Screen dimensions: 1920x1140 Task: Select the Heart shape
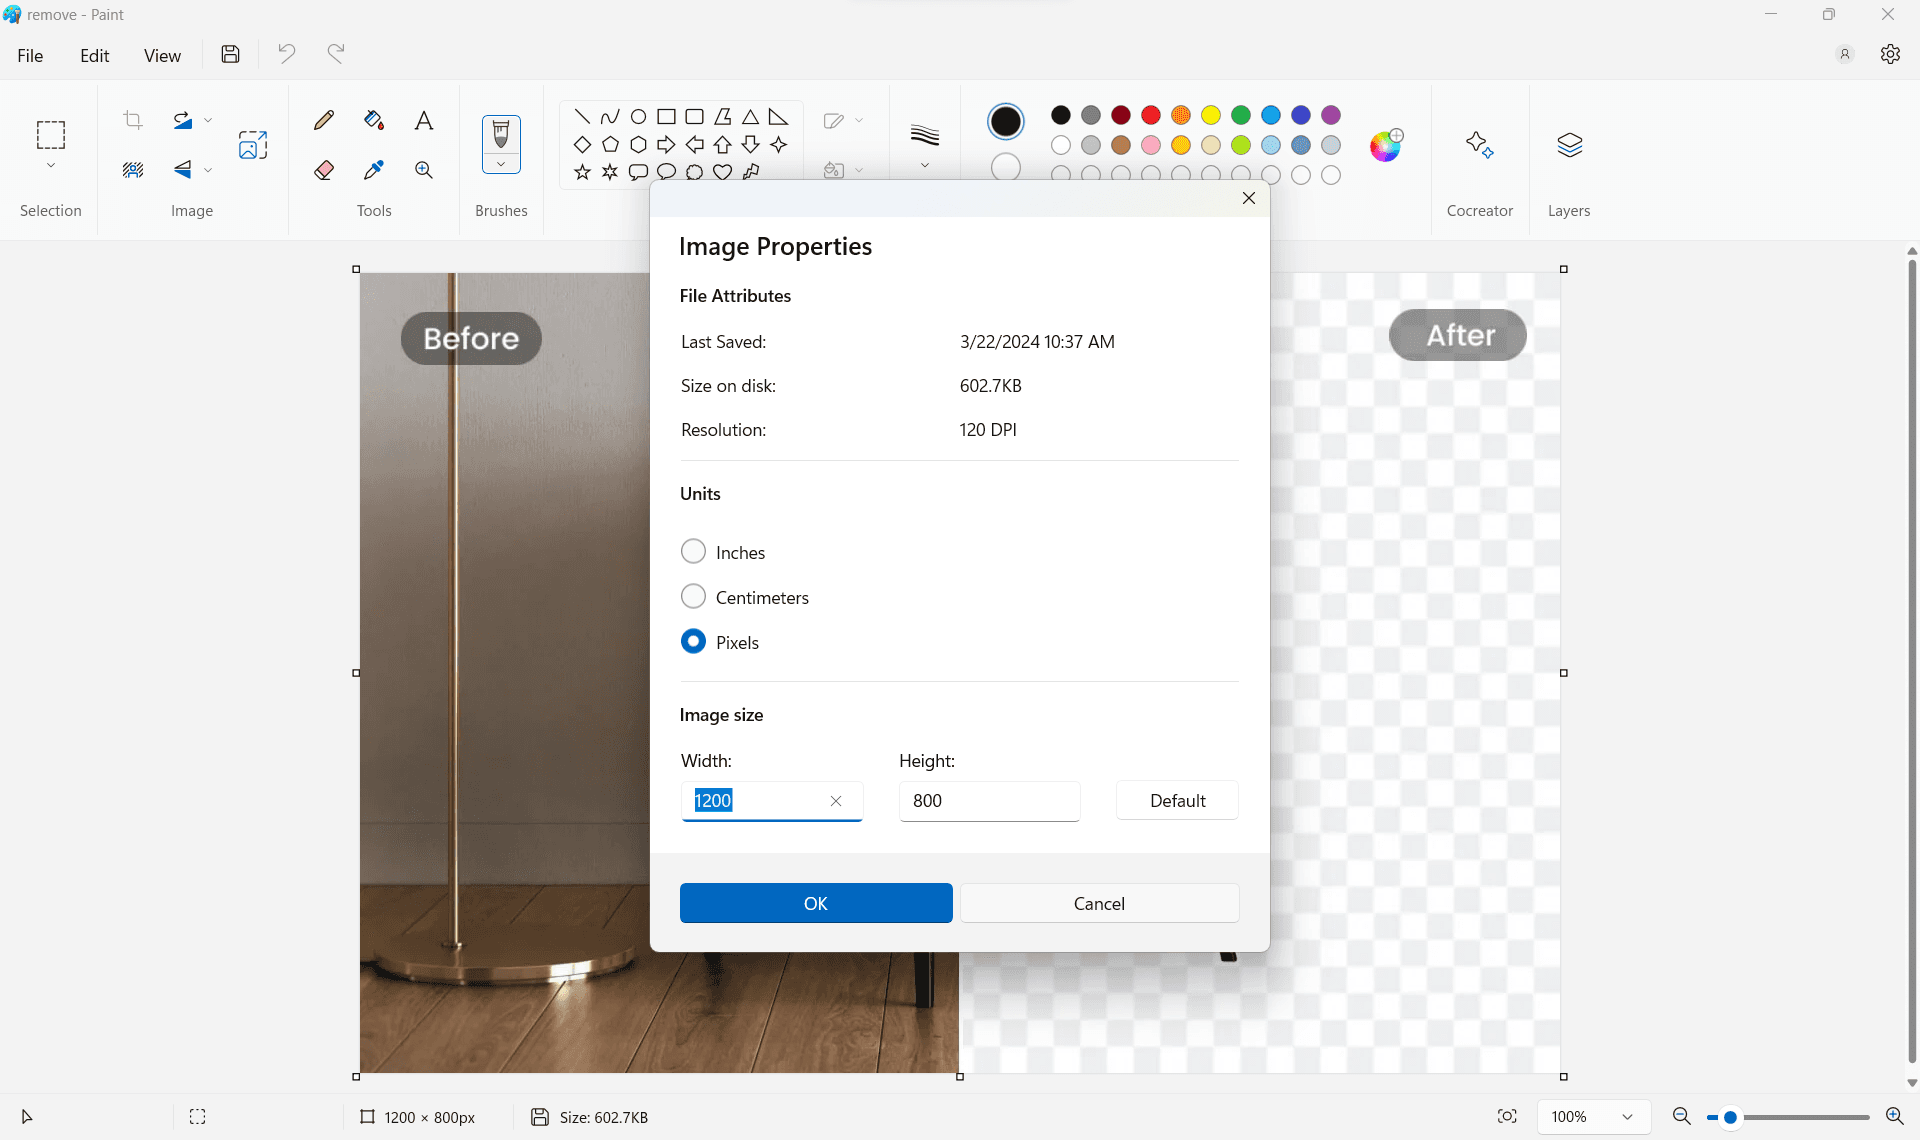[722, 172]
